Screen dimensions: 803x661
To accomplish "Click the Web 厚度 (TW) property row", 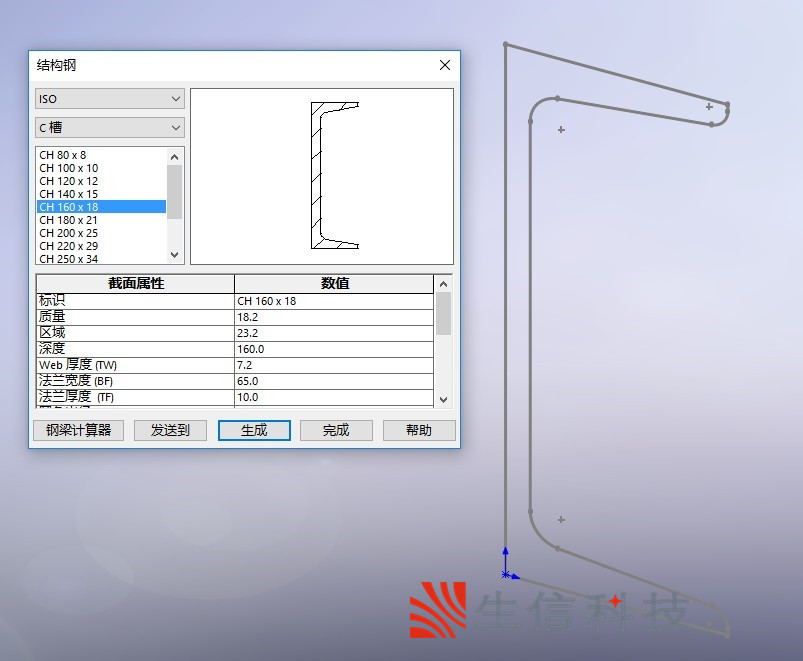I will click(133, 365).
